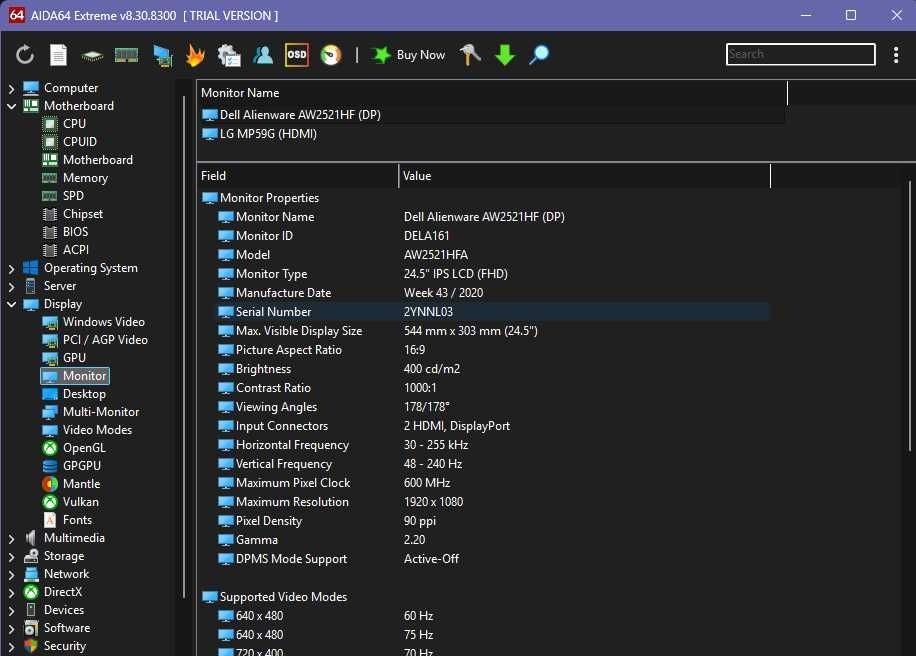The width and height of the screenshot is (916, 656).
Task: Select the Devices tree item
Action: (54, 610)
